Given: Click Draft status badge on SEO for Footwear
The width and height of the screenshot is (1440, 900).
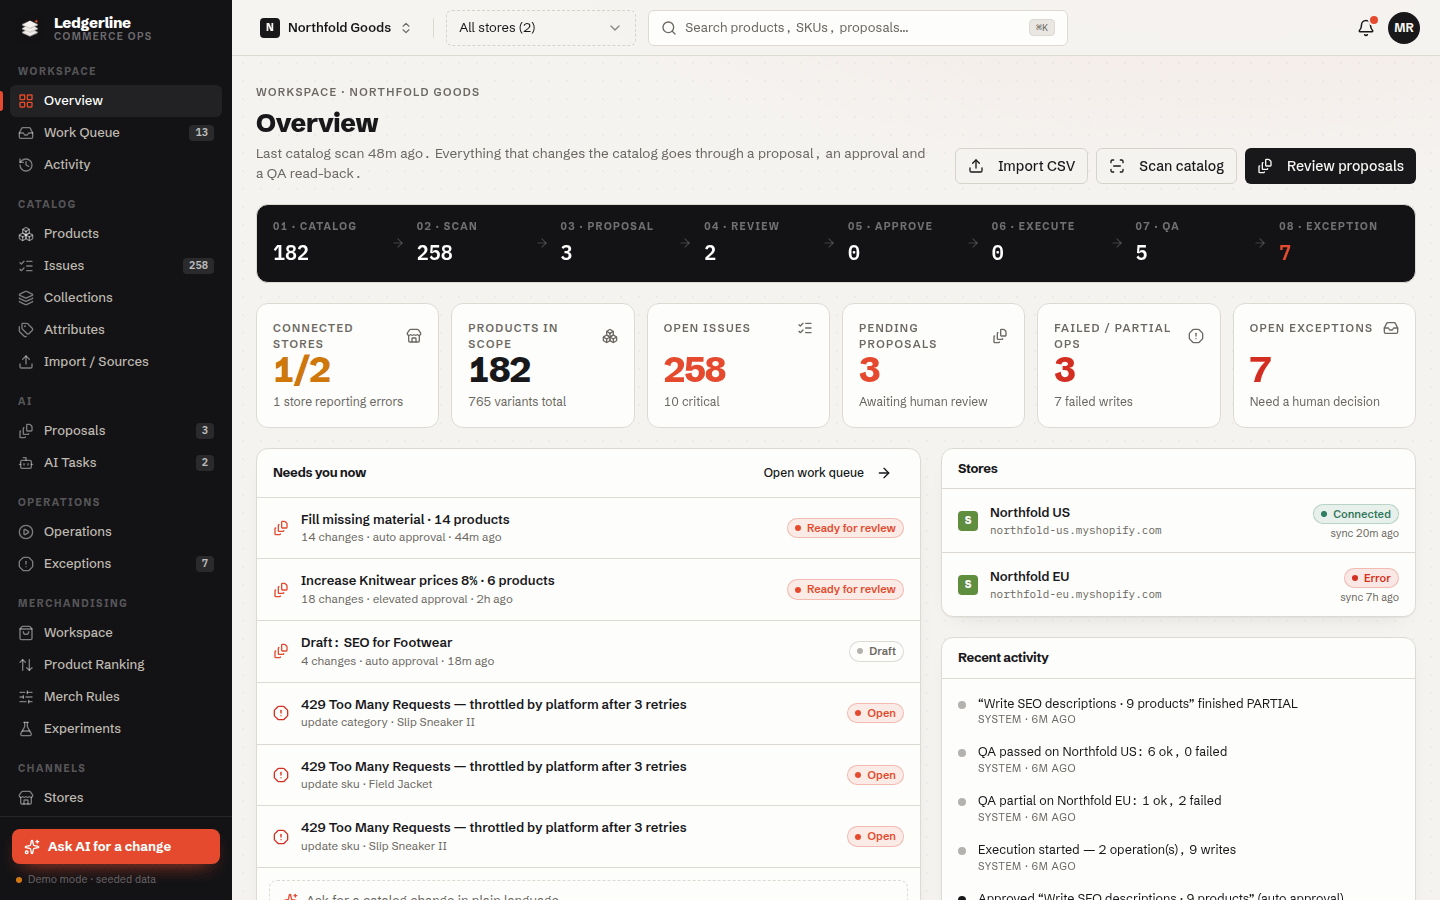Looking at the screenshot, I should [x=877, y=652].
